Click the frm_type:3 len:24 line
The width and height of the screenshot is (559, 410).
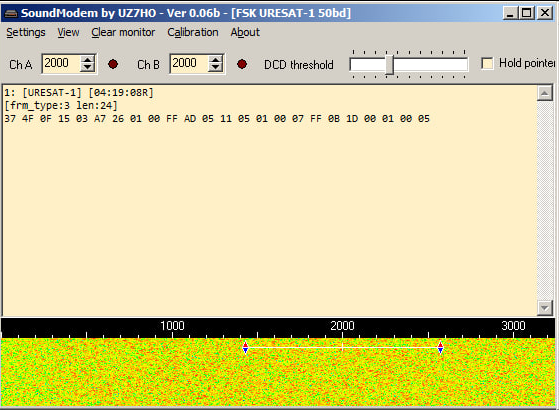61,106
